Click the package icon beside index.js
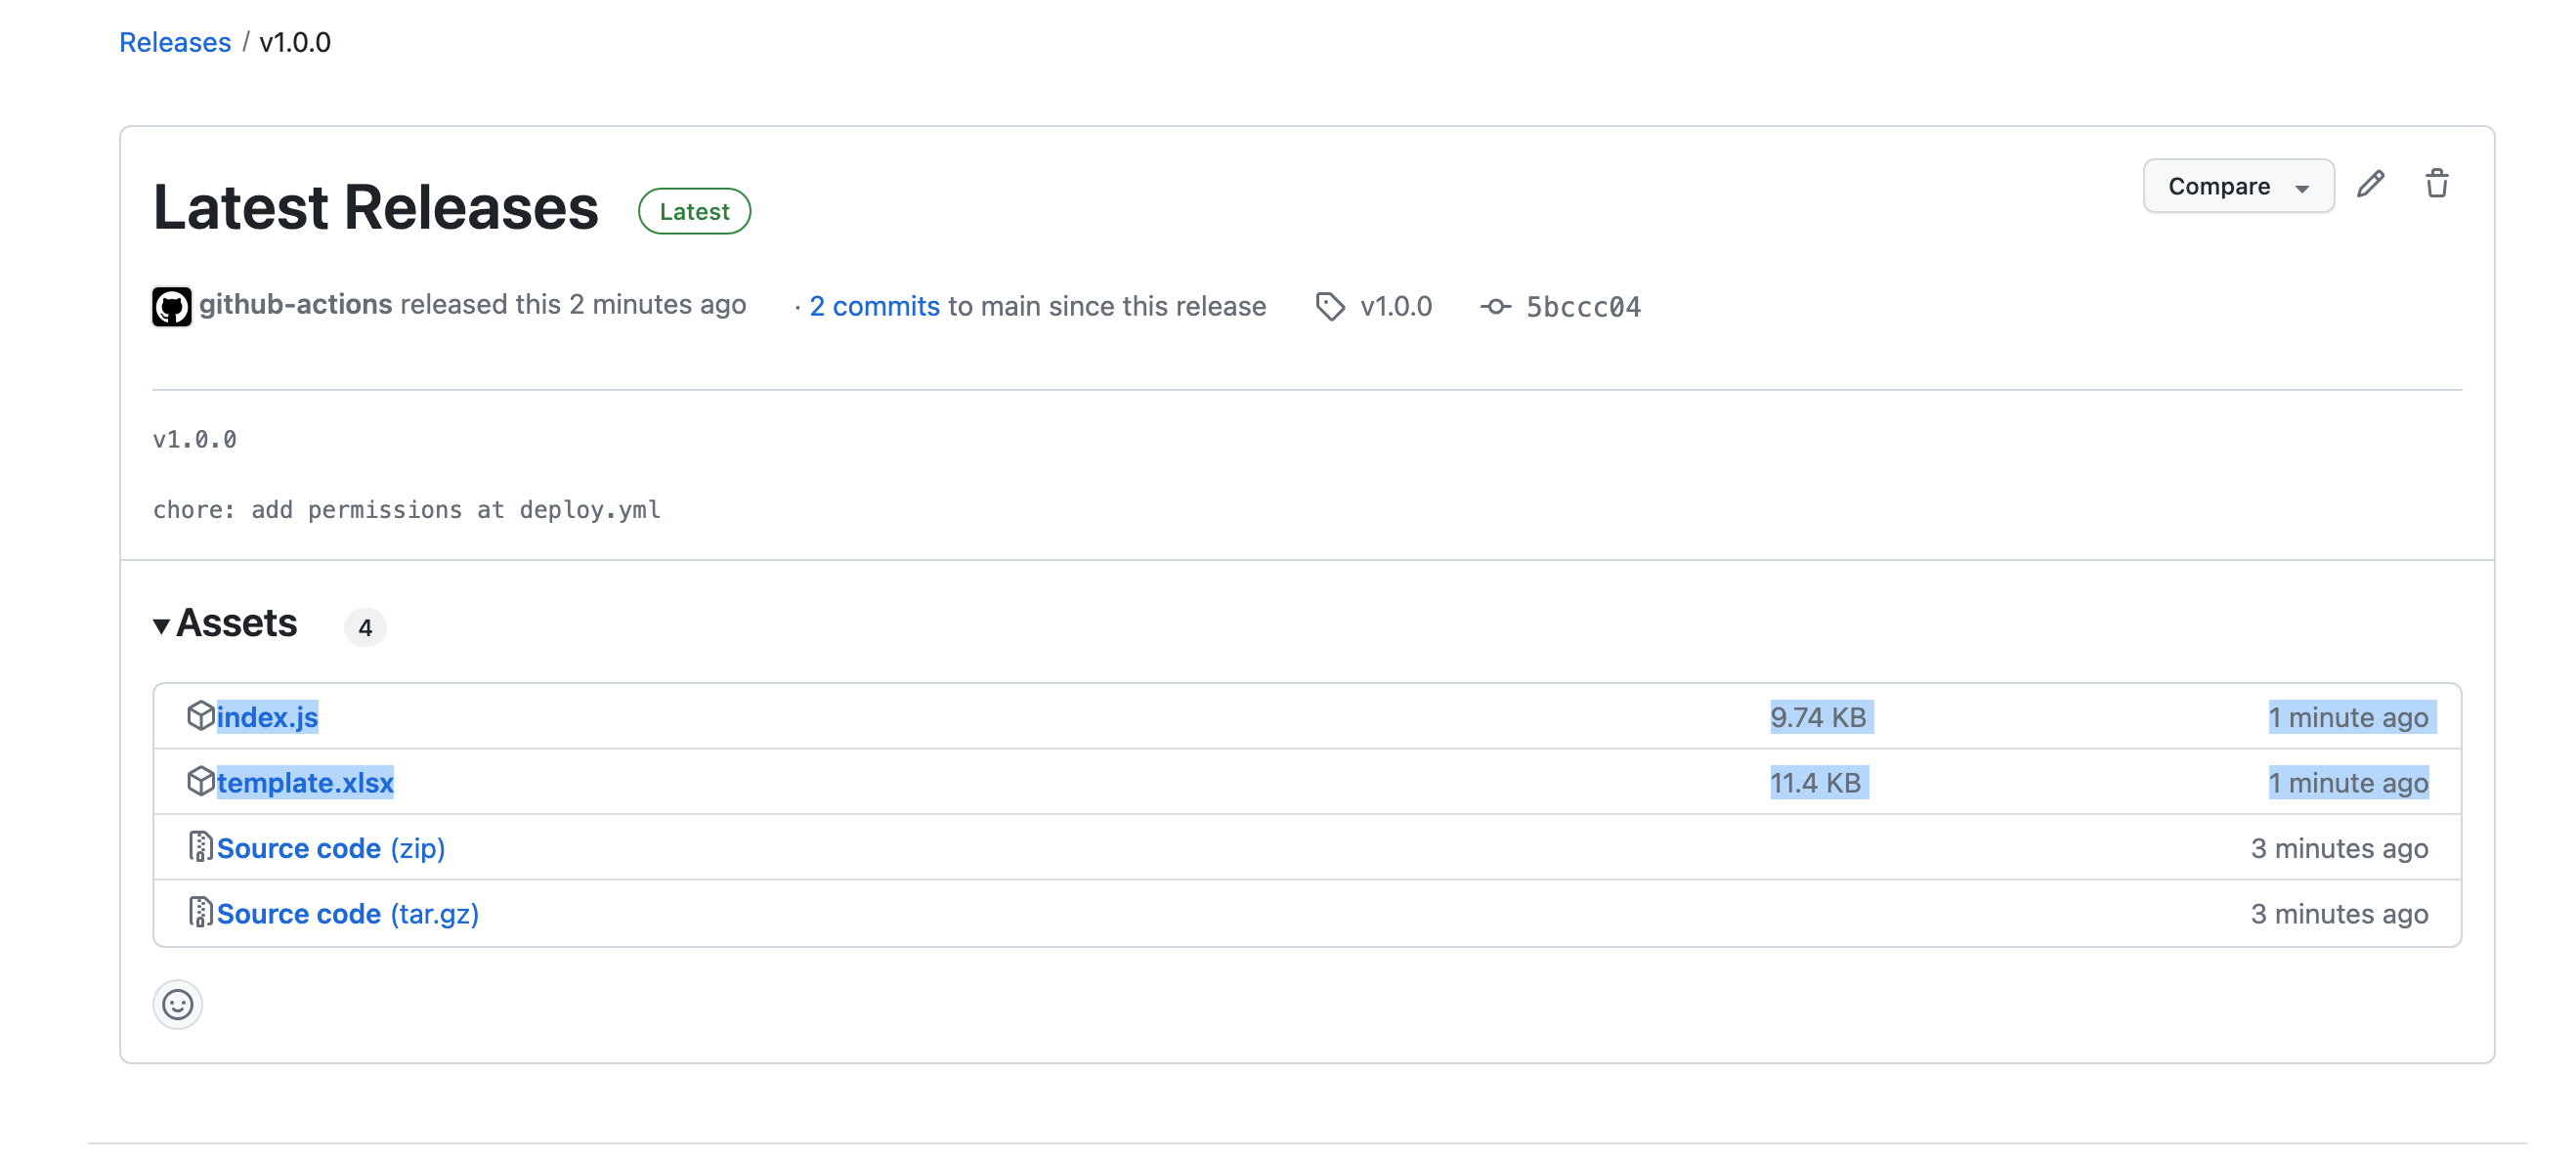This screenshot has width=2576, height=1159. pyautogui.click(x=200, y=716)
